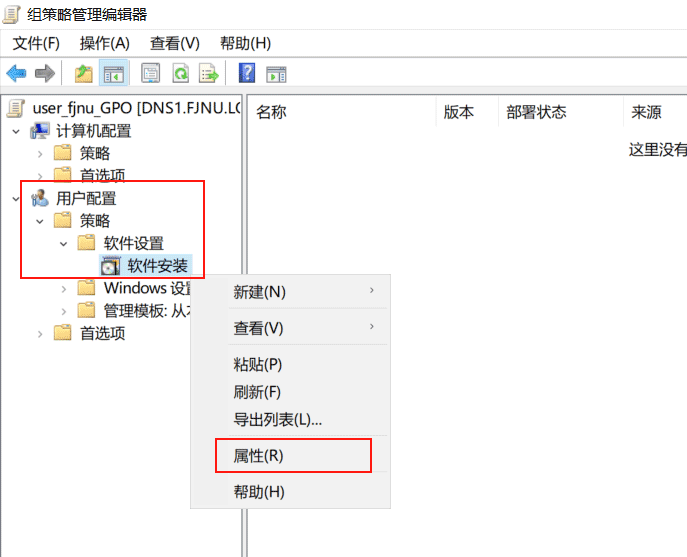
Task: Click the green Refresh toolbar icon
Action: (180, 73)
